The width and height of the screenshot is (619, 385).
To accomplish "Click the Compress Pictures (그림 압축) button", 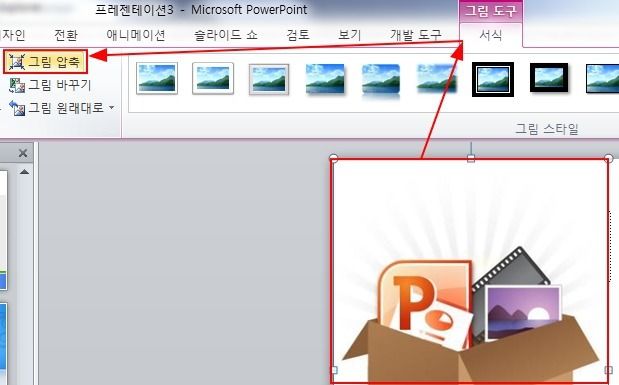I will [45, 62].
